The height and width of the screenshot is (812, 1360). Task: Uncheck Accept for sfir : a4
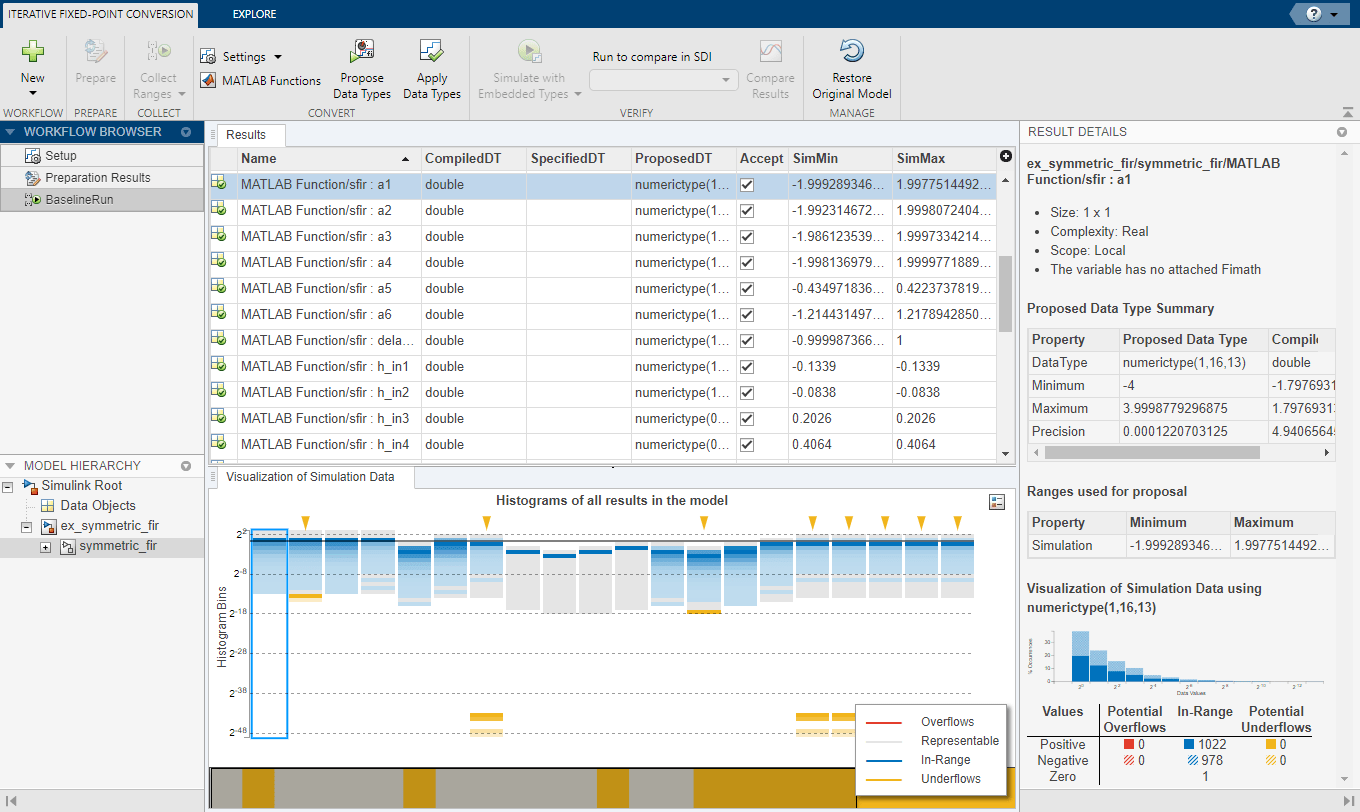(x=747, y=263)
